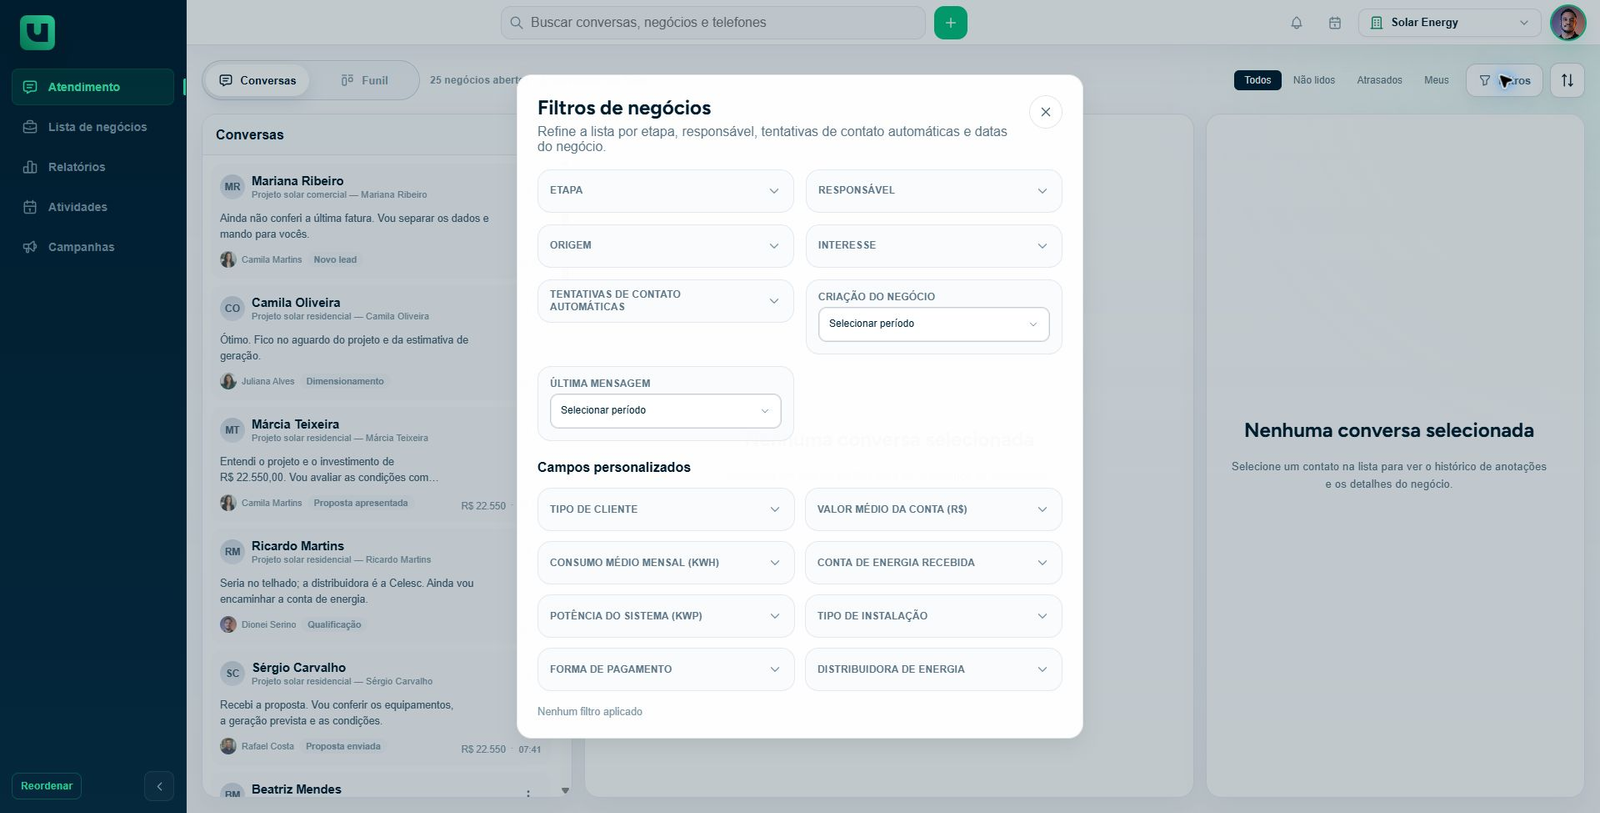Open three-dot menu on Beatriz Mendes card
Viewport: 1600px width, 813px height.
(x=528, y=793)
